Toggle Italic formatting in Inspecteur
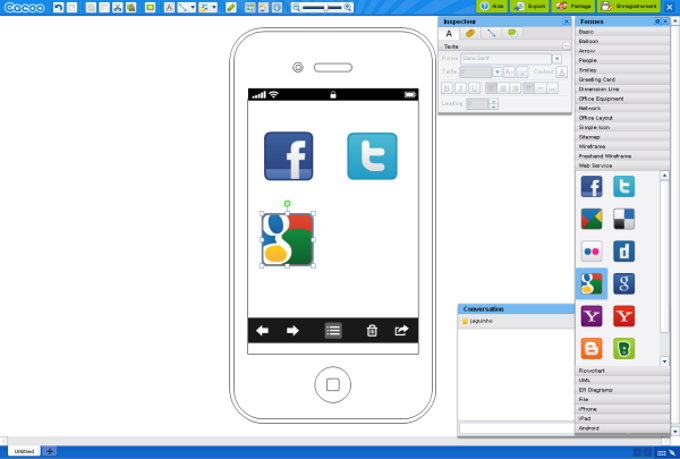The width and height of the screenshot is (680, 459). coord(461,88)
